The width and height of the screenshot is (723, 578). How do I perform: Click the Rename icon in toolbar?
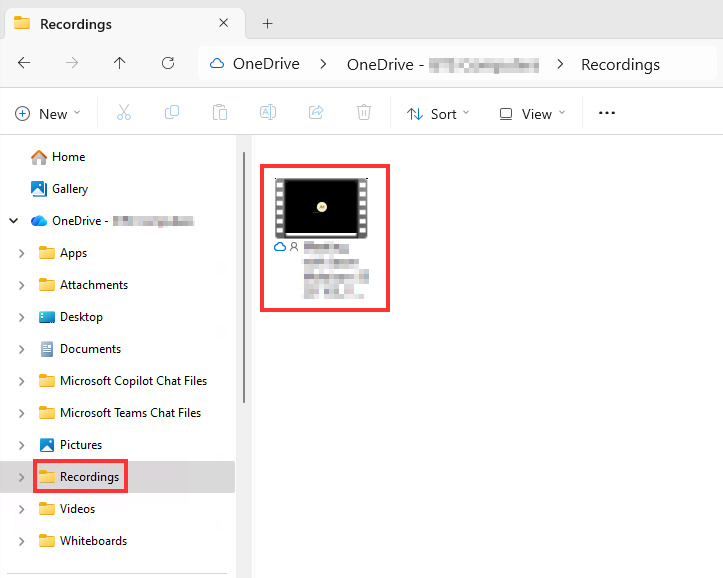pyautogui.click(x=268, y=113)
